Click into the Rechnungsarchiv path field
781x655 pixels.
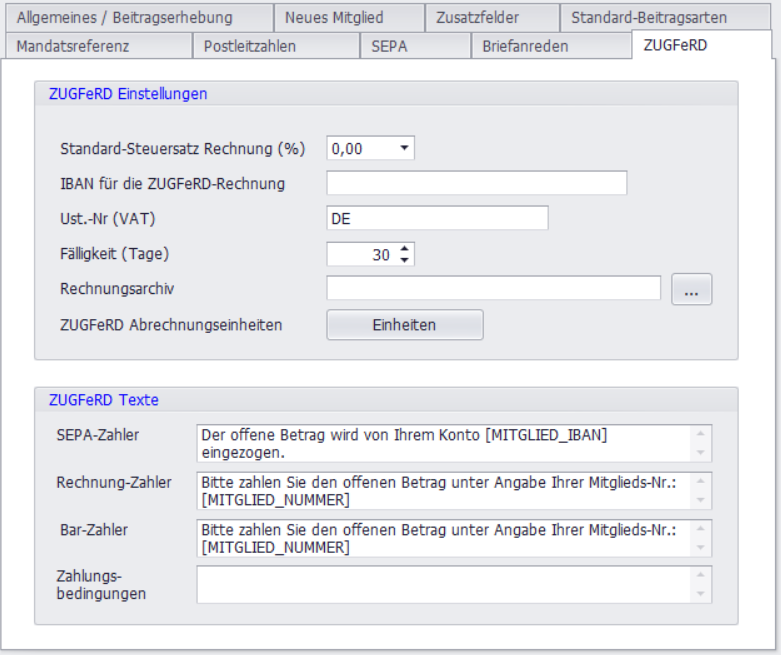click(x=493, y=289)
